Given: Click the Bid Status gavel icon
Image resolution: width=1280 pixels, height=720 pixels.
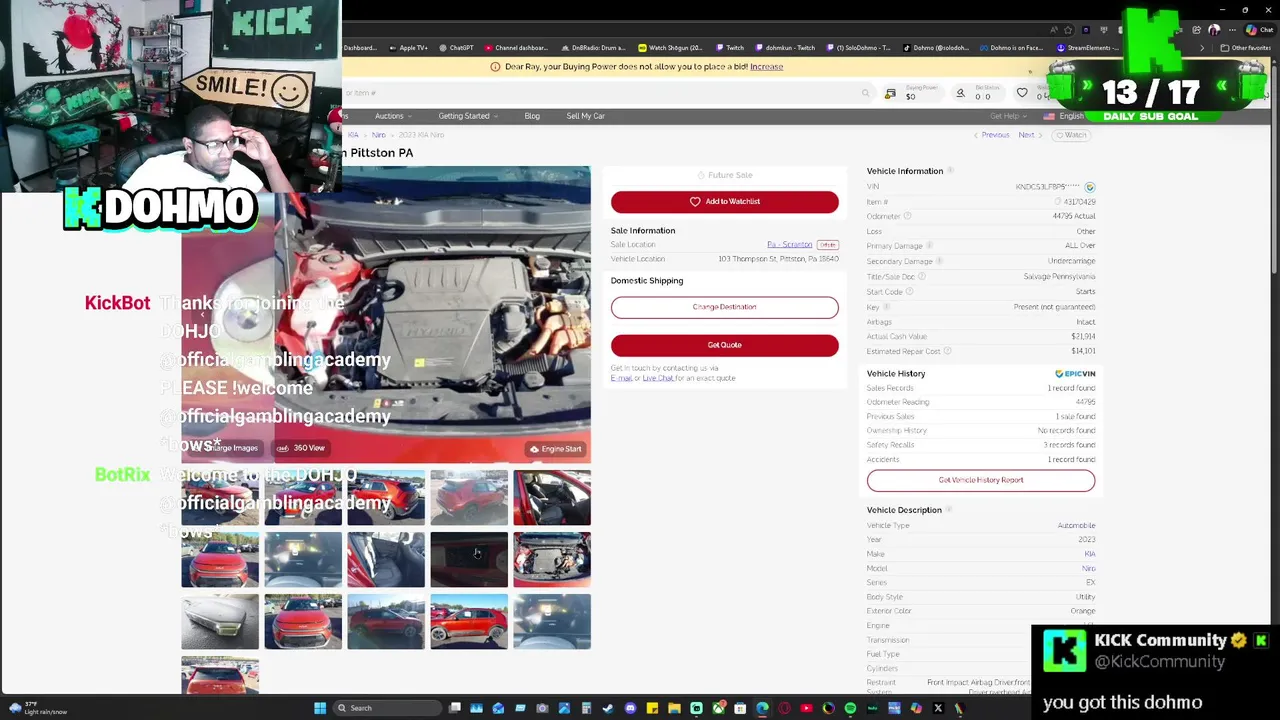Looking at the screenshot, I should [960, 93].
